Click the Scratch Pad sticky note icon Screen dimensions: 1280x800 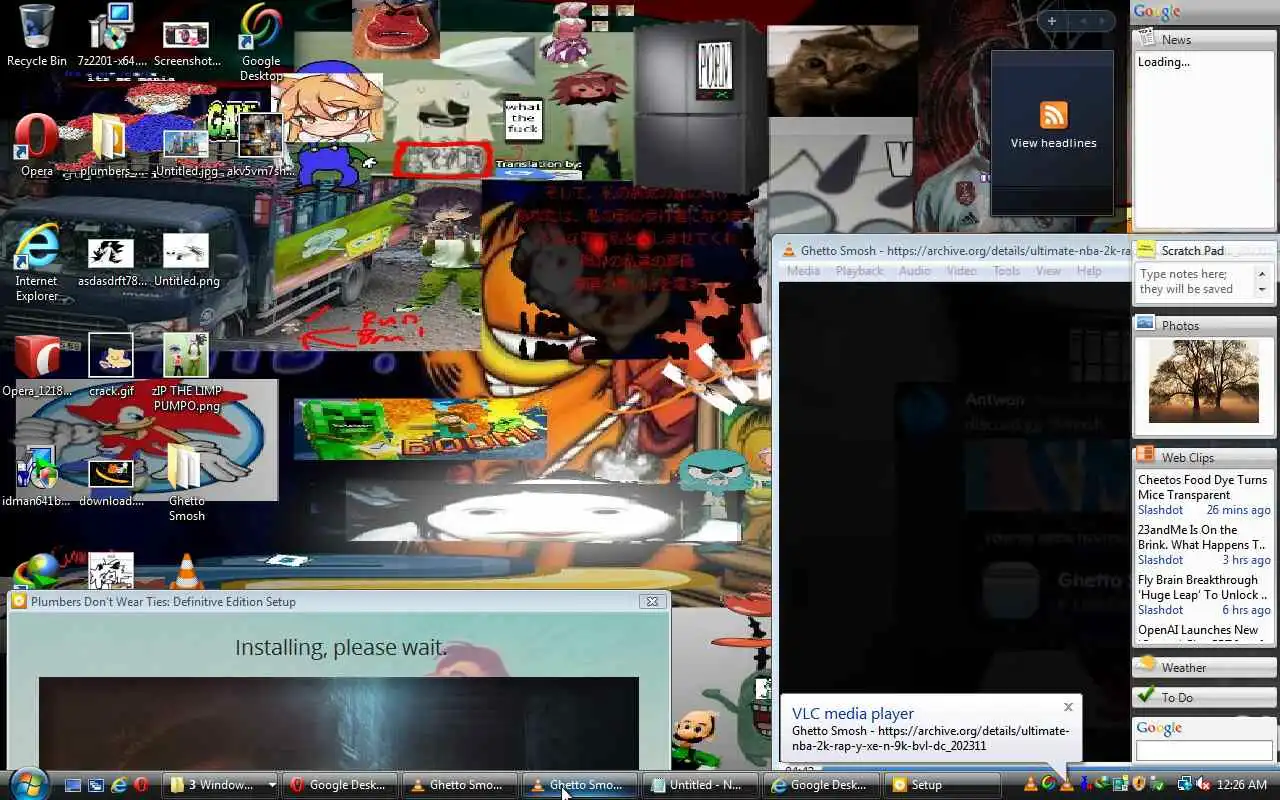tap(1146, 250)
